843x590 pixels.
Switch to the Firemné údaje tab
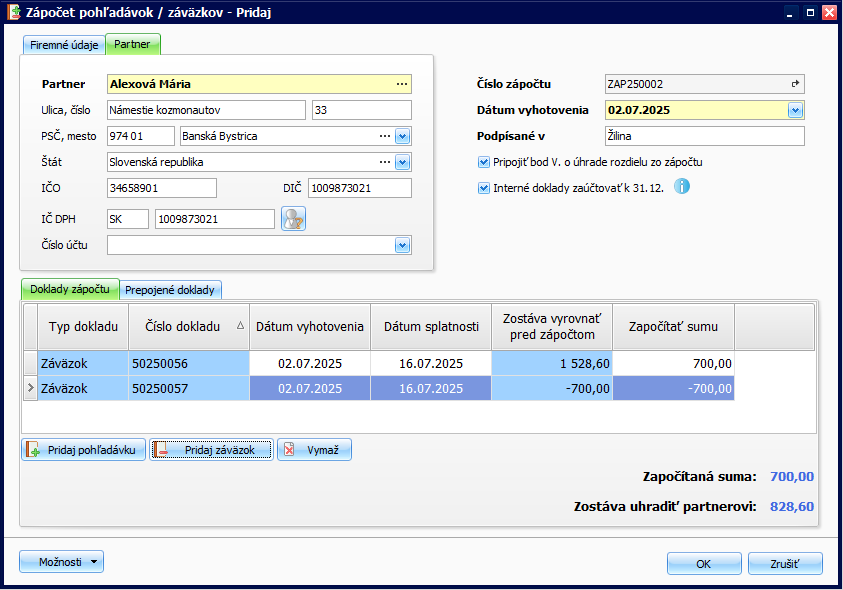(x=64, y=45)
